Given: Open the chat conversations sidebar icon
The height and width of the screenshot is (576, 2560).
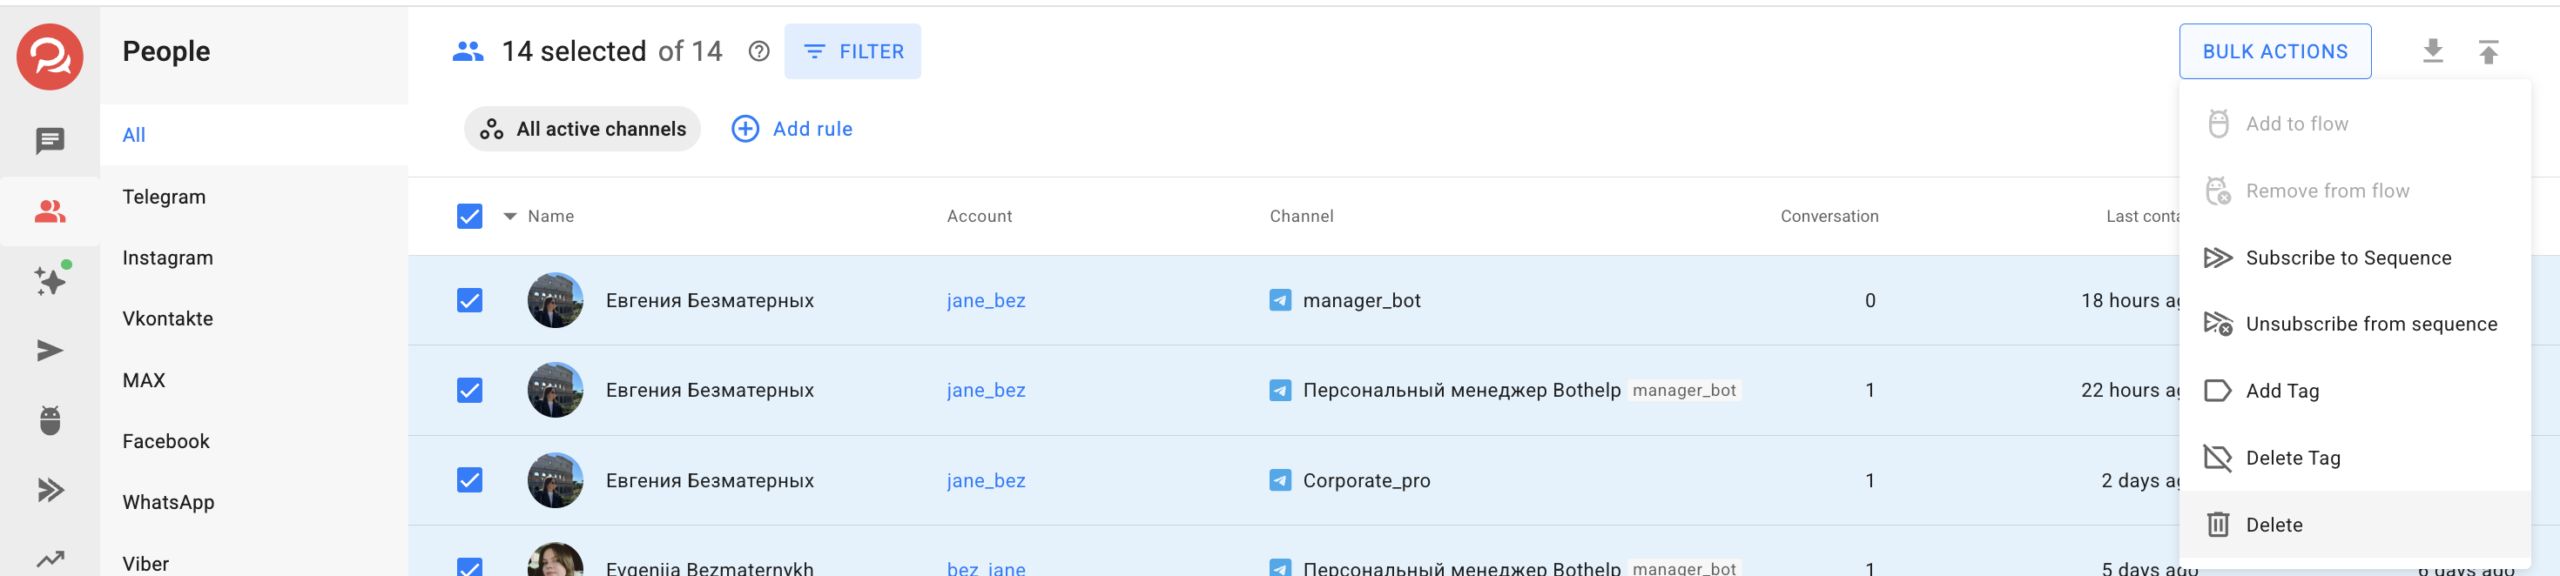Looking at the screenshot, I should click(50, 141).
